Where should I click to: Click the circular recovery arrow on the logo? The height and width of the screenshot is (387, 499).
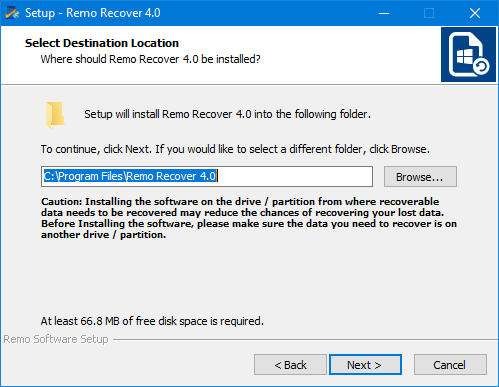481,66
